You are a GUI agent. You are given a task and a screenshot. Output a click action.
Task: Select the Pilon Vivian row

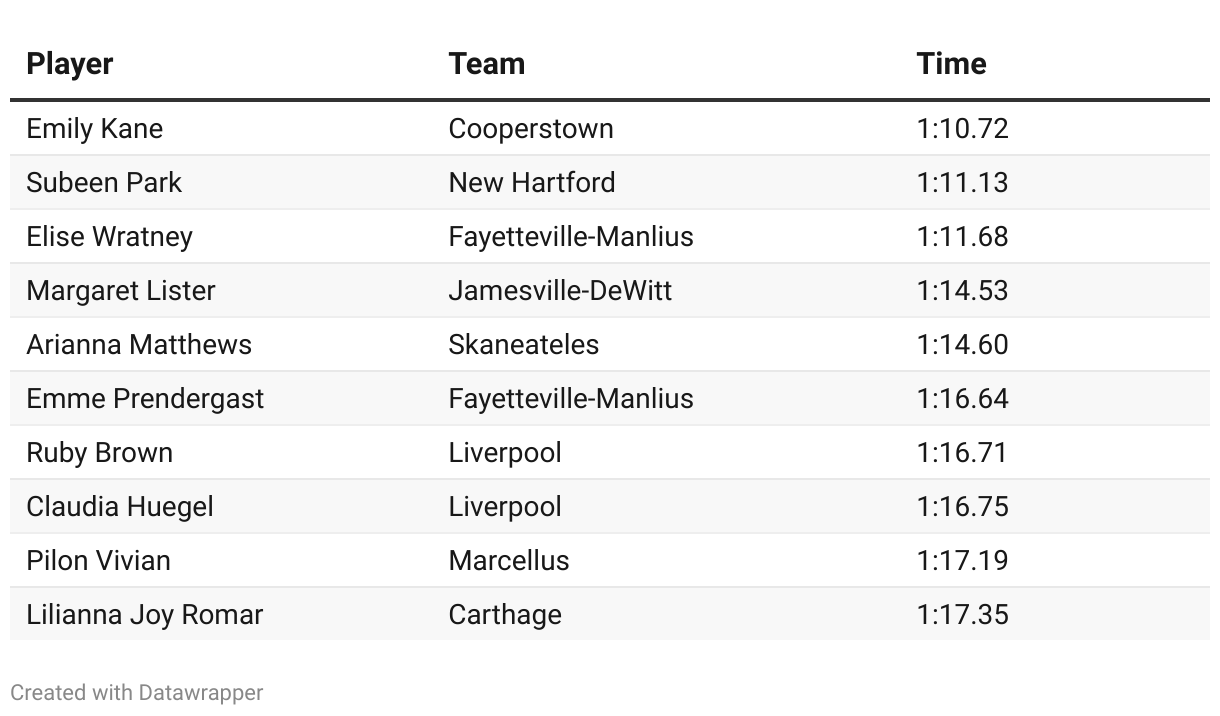[610, 561]
